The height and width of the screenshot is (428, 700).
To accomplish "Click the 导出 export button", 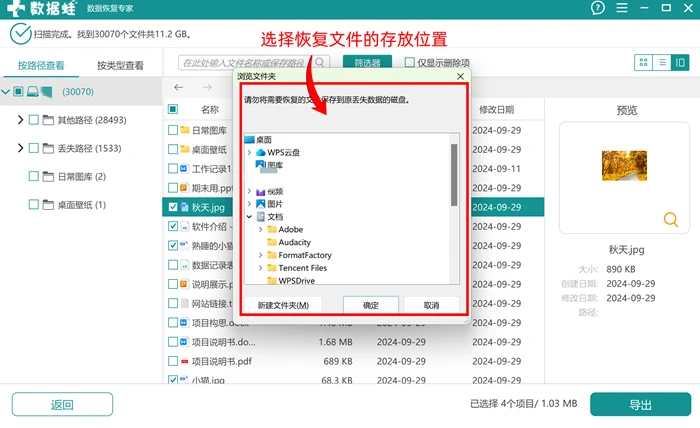I will point(640,404).
